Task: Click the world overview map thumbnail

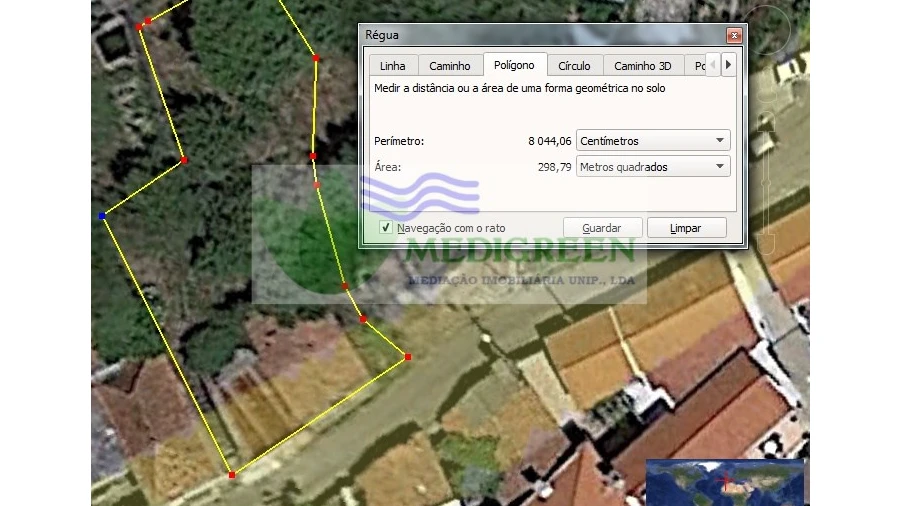Action: [x=724, y=482]
